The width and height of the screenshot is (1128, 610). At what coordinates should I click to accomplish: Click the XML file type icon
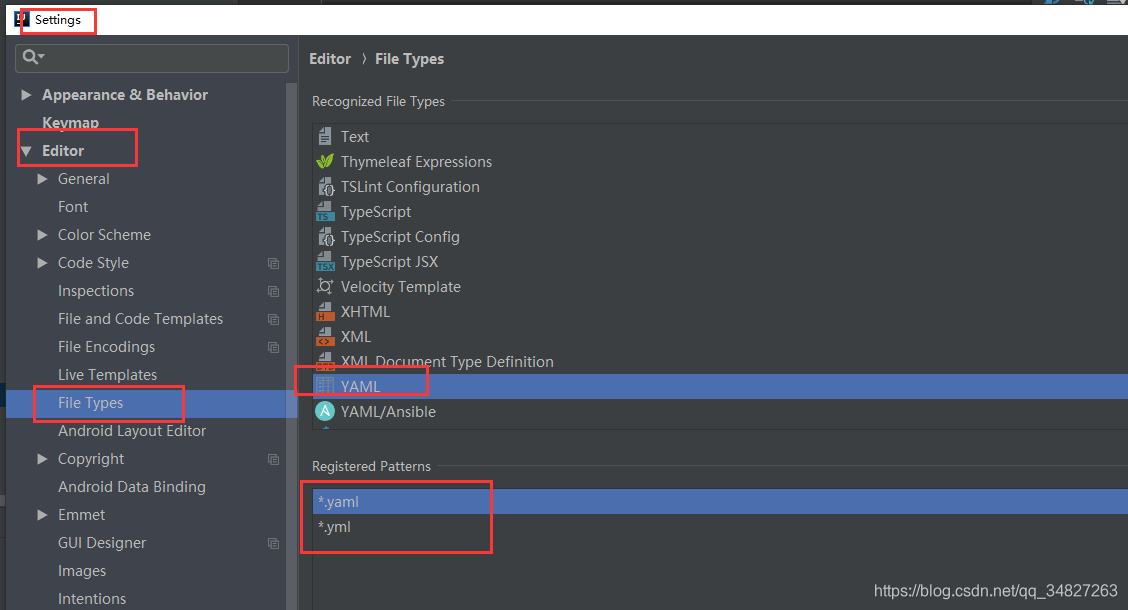[x=325, y=337]
